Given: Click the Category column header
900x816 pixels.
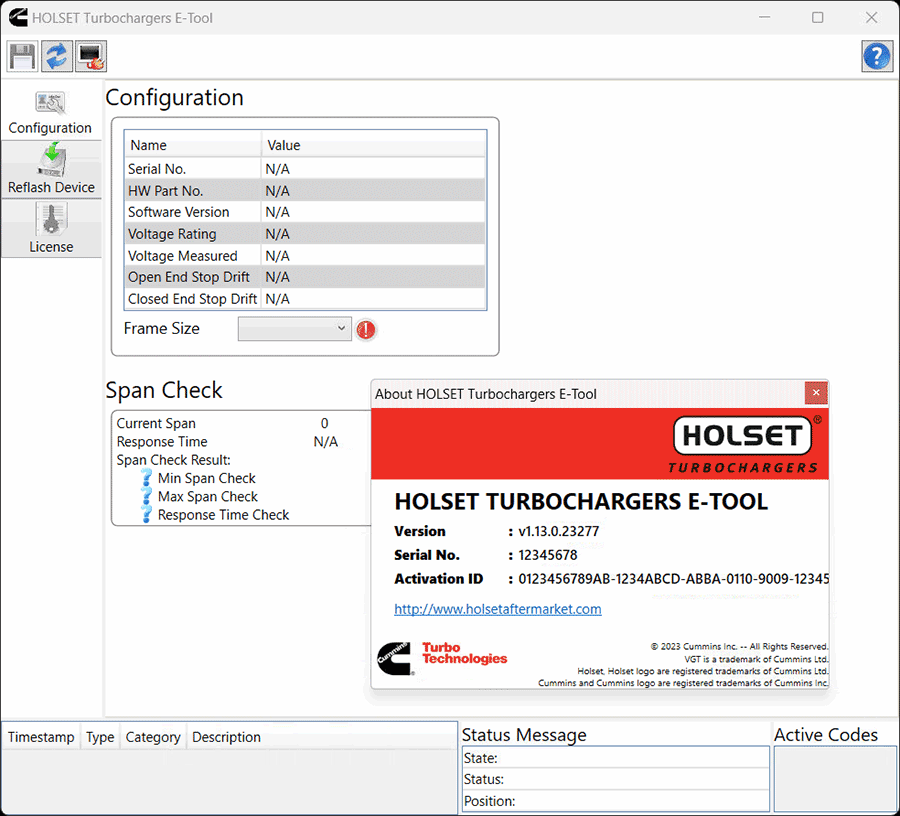Looking at the screenshot, I should 153,737.
